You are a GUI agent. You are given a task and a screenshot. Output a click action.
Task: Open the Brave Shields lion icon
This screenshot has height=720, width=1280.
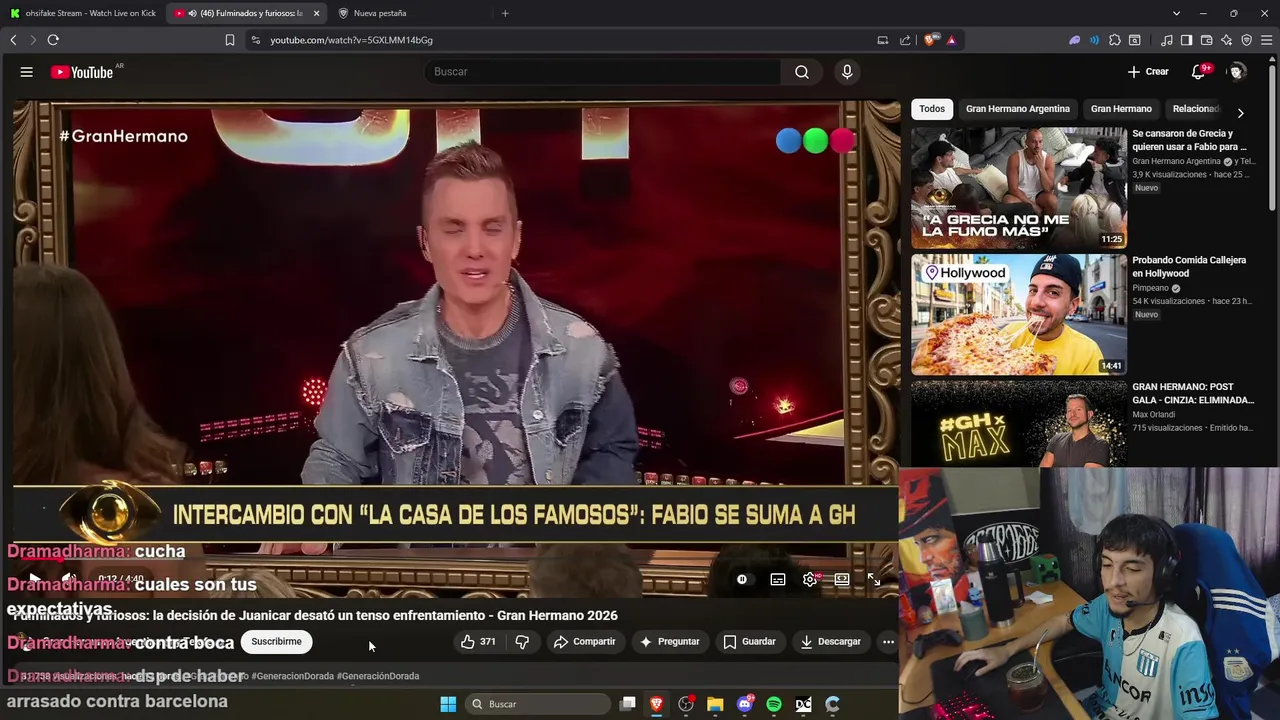click(x=930, y=40)
